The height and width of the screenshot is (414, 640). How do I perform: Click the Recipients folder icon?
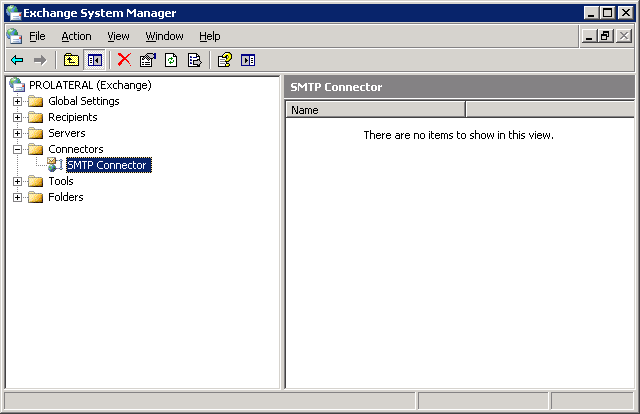coord(36,117)
